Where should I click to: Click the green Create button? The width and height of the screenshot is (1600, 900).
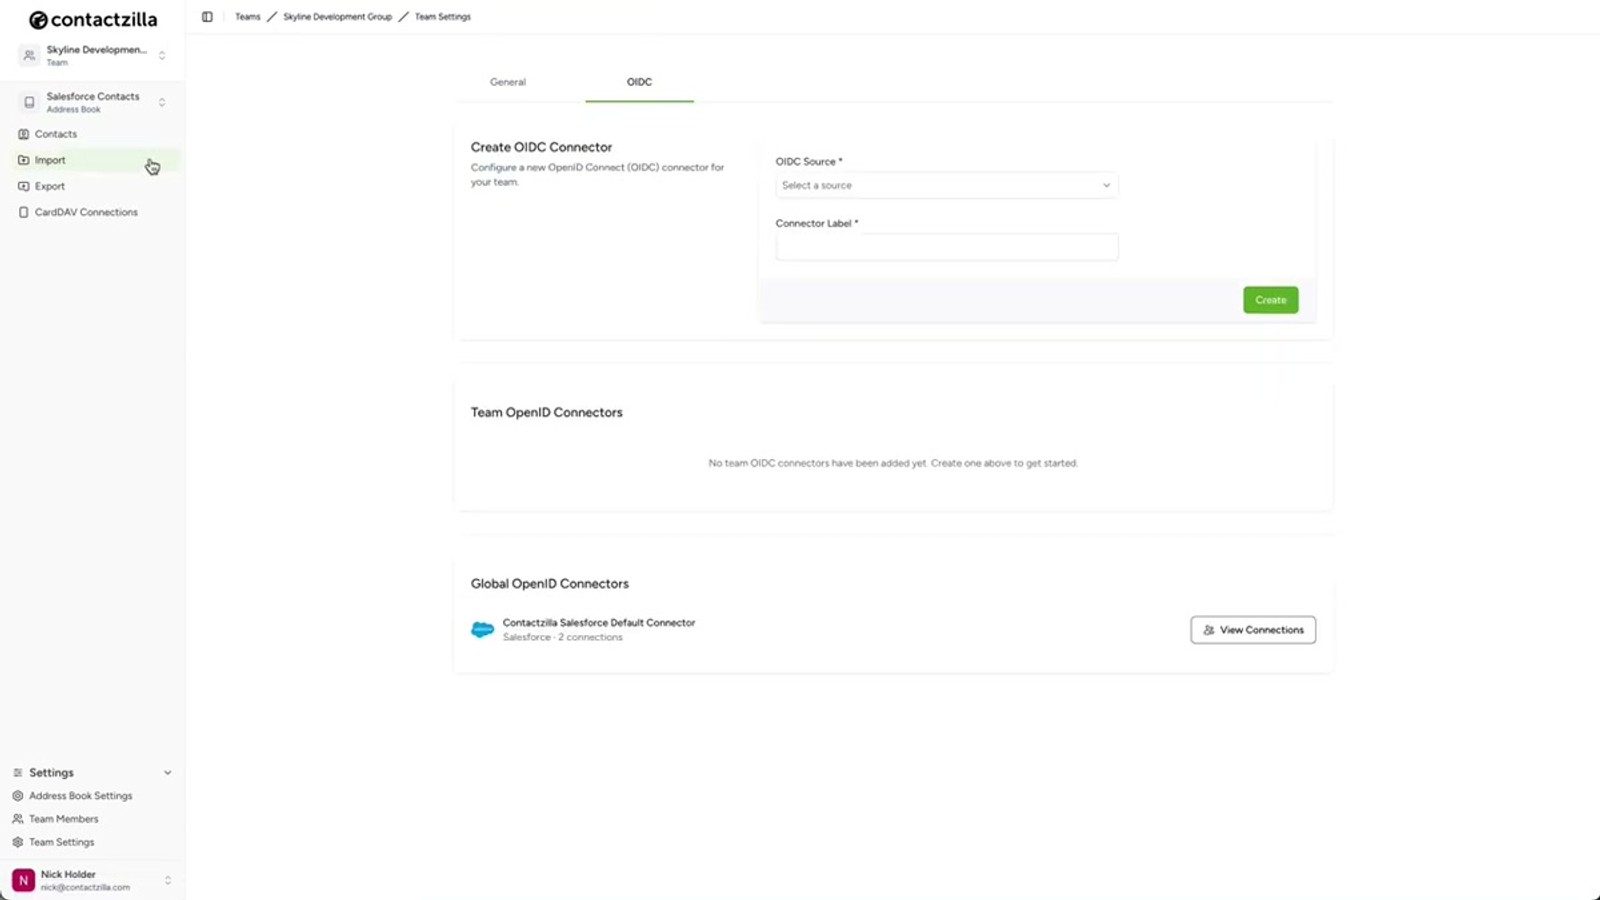click(1270, 300)
